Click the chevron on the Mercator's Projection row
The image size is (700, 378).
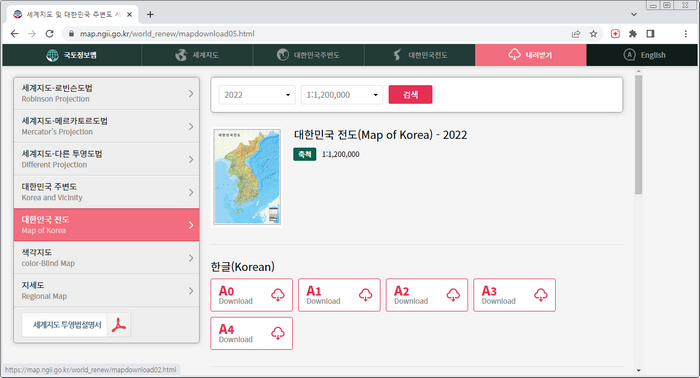(x=191, y=127)
